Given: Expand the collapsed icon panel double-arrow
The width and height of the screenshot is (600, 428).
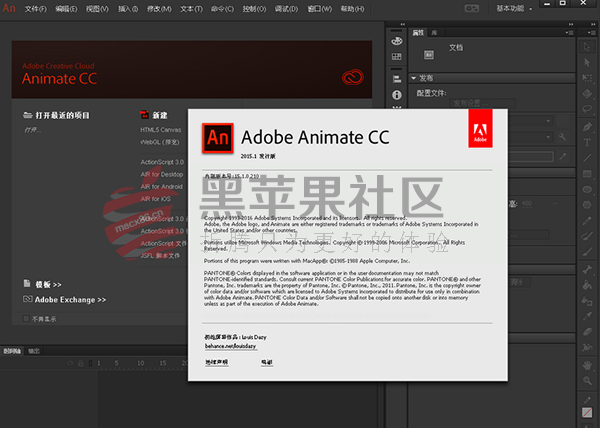Looking at the screenshot, I should [x=402, y=24].
